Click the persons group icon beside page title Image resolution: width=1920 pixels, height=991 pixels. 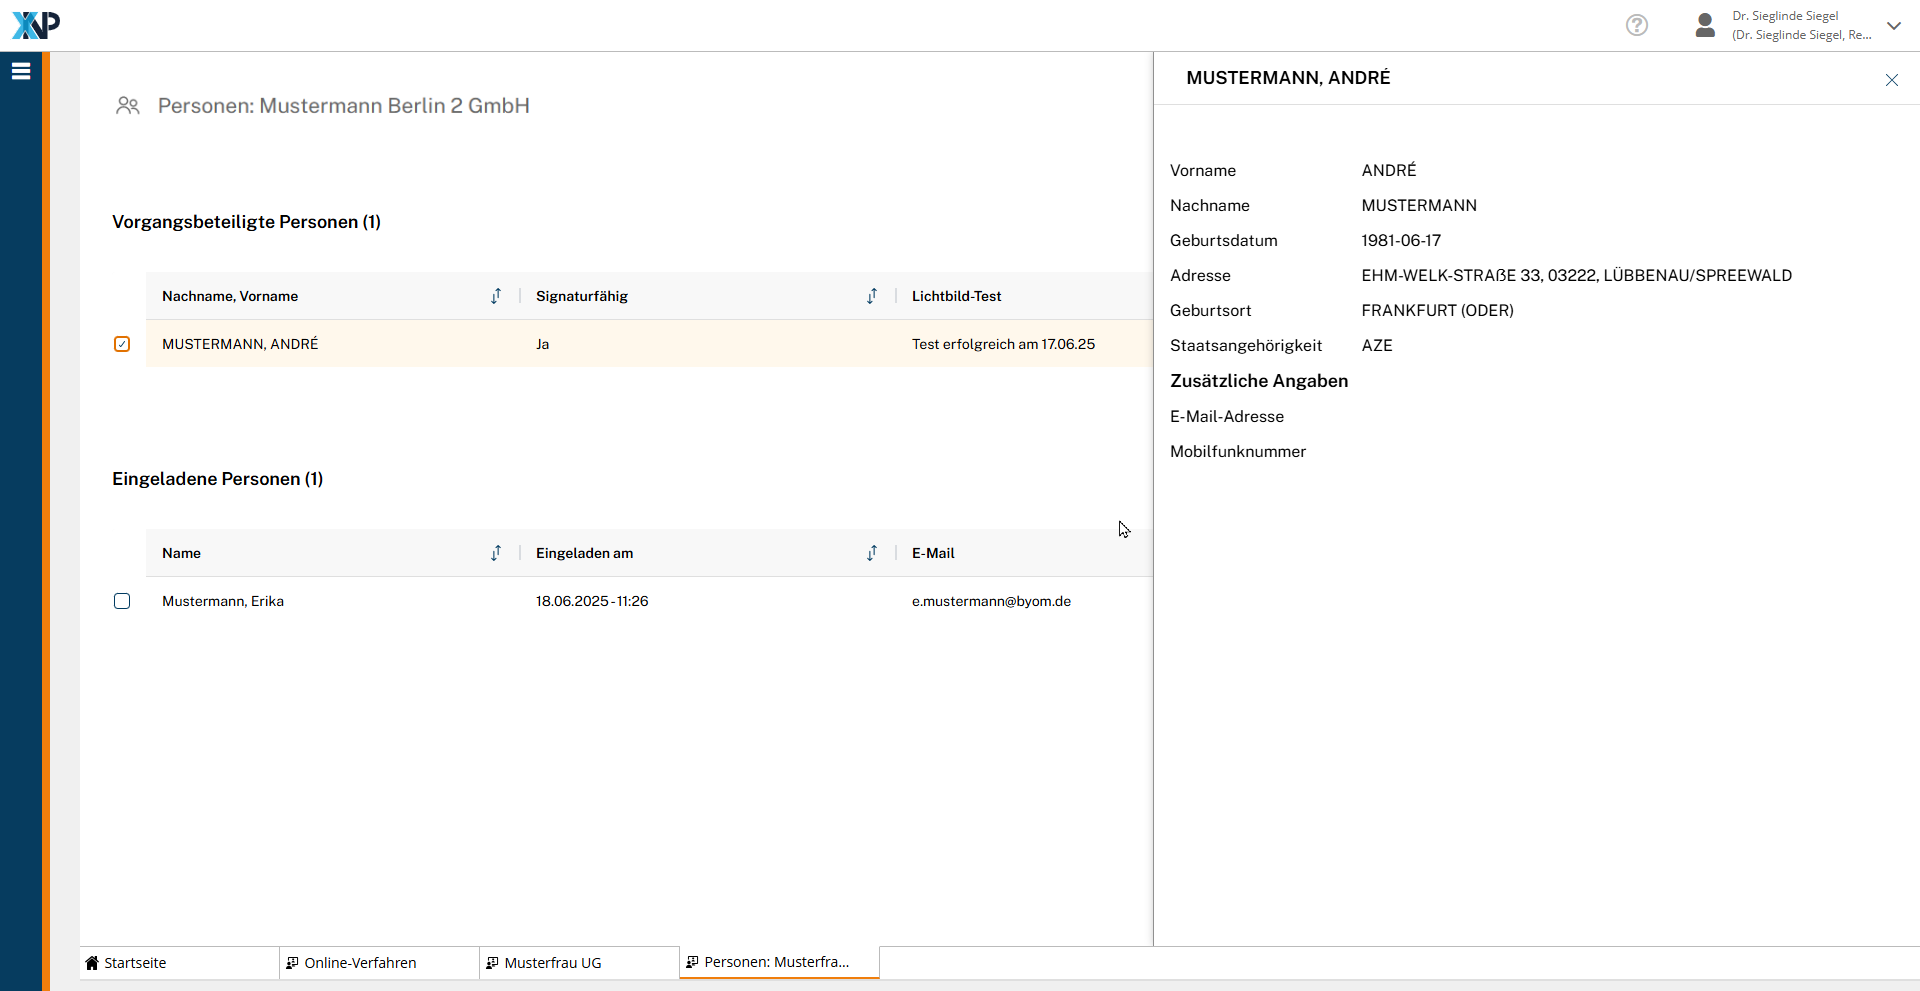point(128,105)
